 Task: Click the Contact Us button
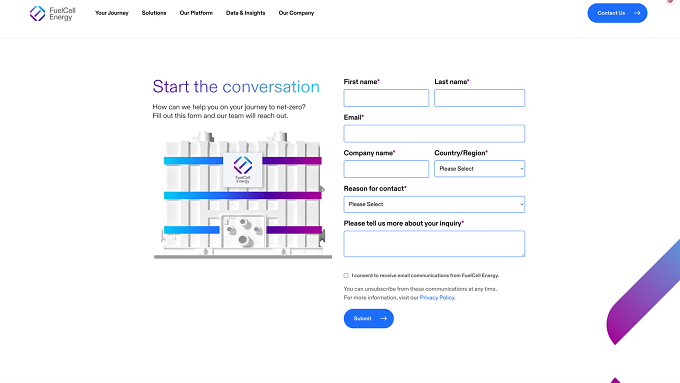[617, 13]
